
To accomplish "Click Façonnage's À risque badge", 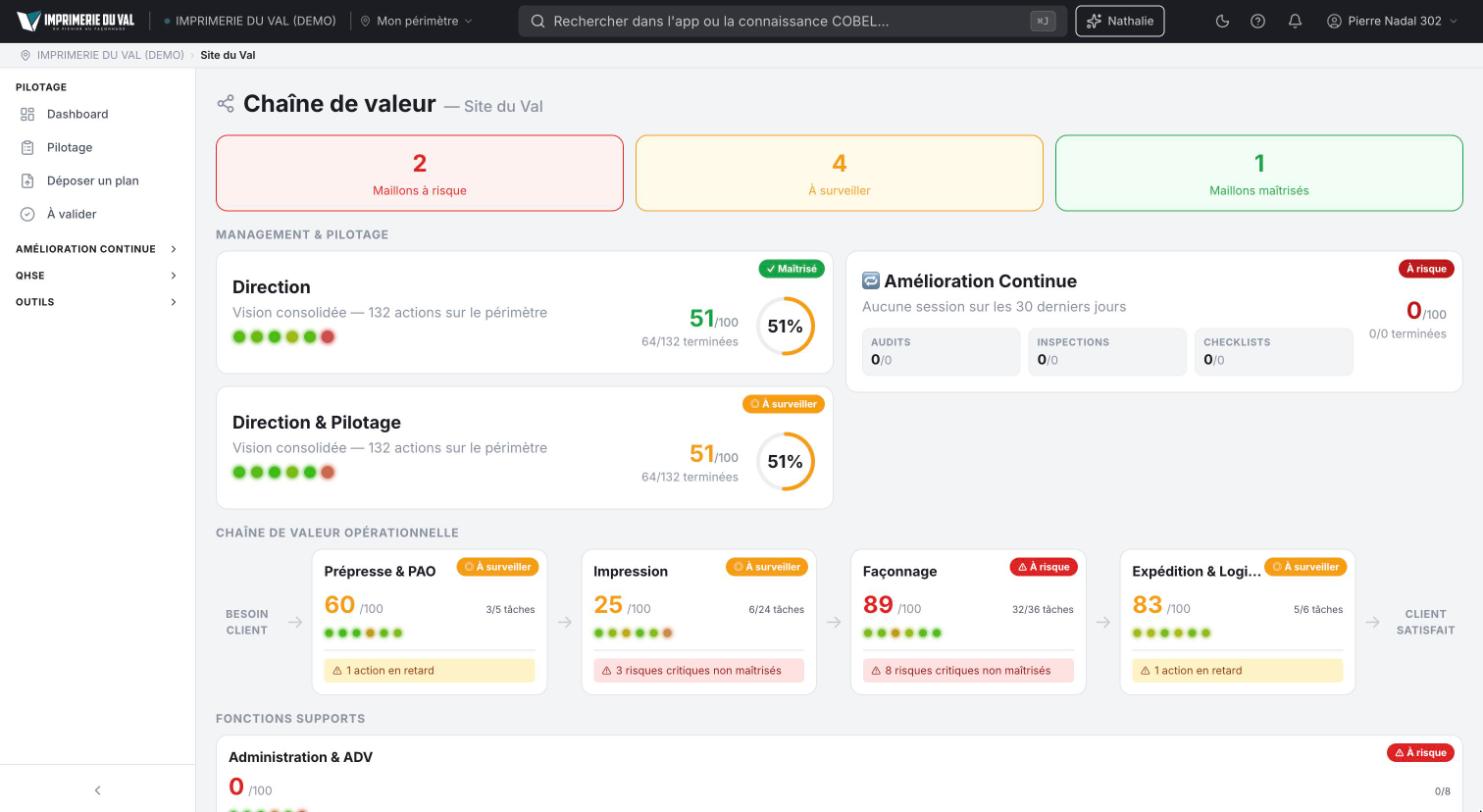I will pos(1043,567).
